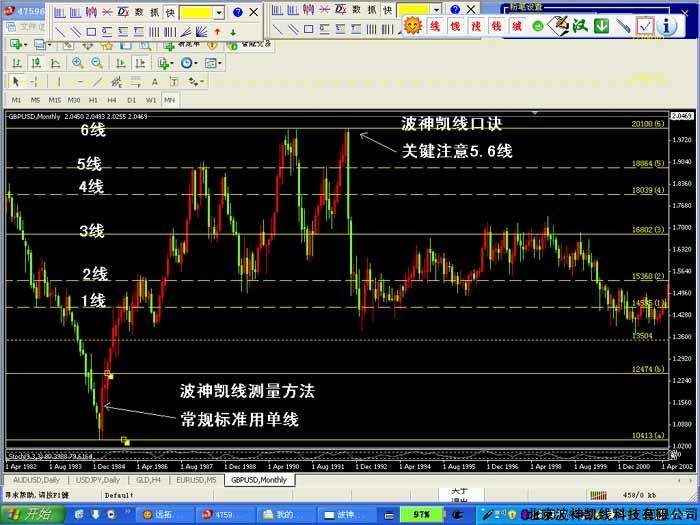Switch to M1 timeframe
This screenshot has width=700, height=525.
click(16, 100)
